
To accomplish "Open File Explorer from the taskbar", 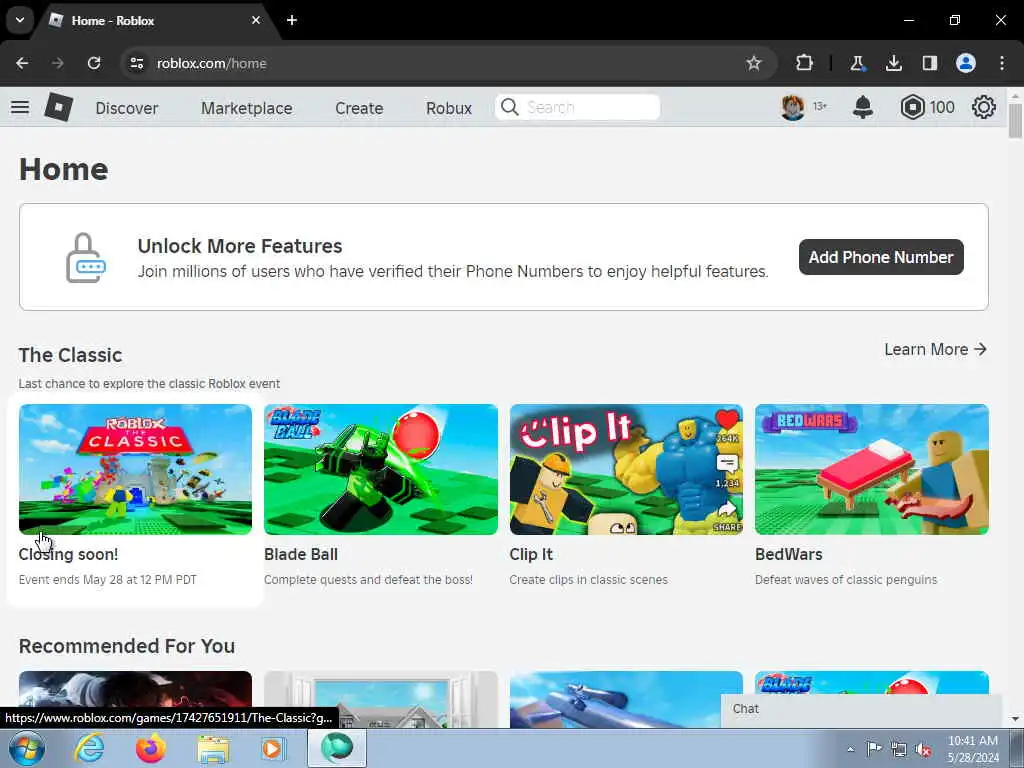I will pyautogui.click(x=213, y=749).
